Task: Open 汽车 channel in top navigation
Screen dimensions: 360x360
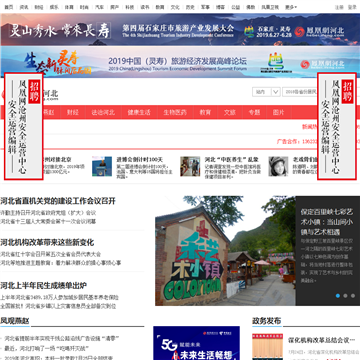Action: [99, 7]
